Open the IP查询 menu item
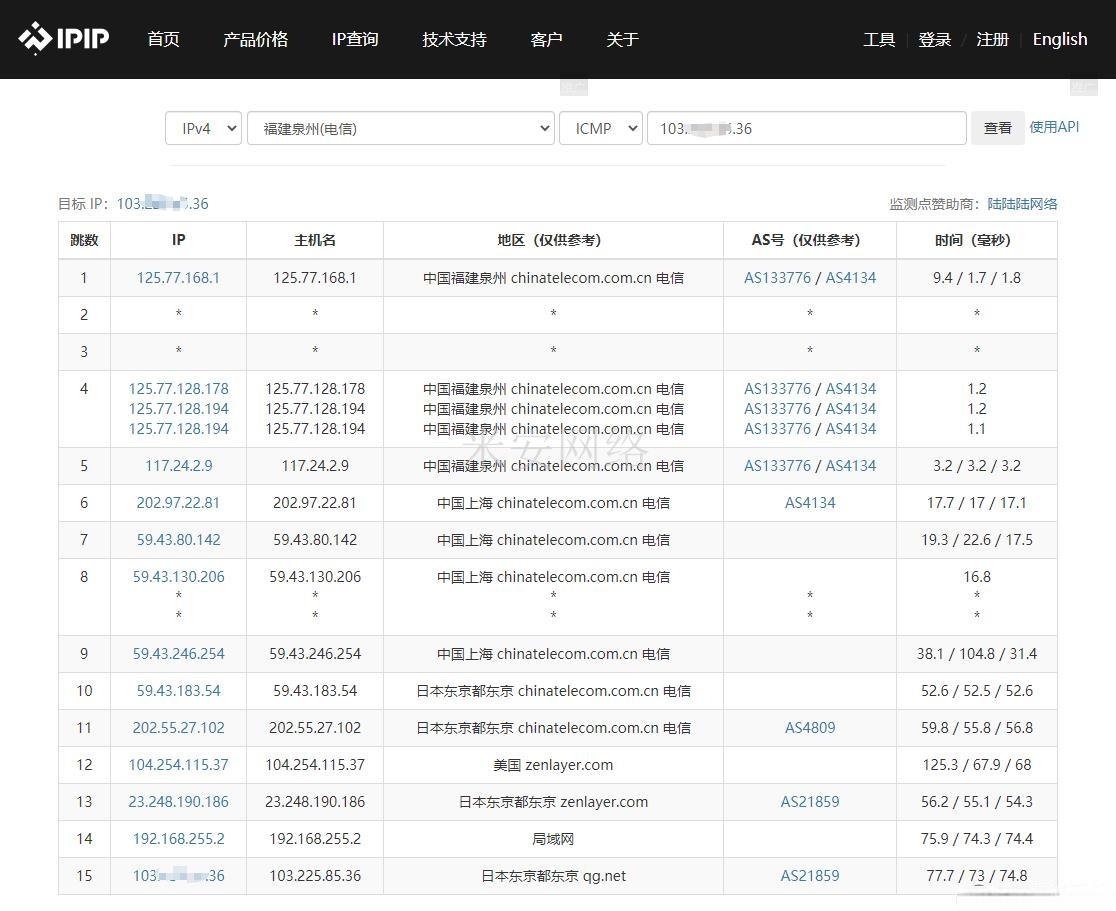Image resolution: width=1116 pixels, height=911 pixels. [355, 39]
